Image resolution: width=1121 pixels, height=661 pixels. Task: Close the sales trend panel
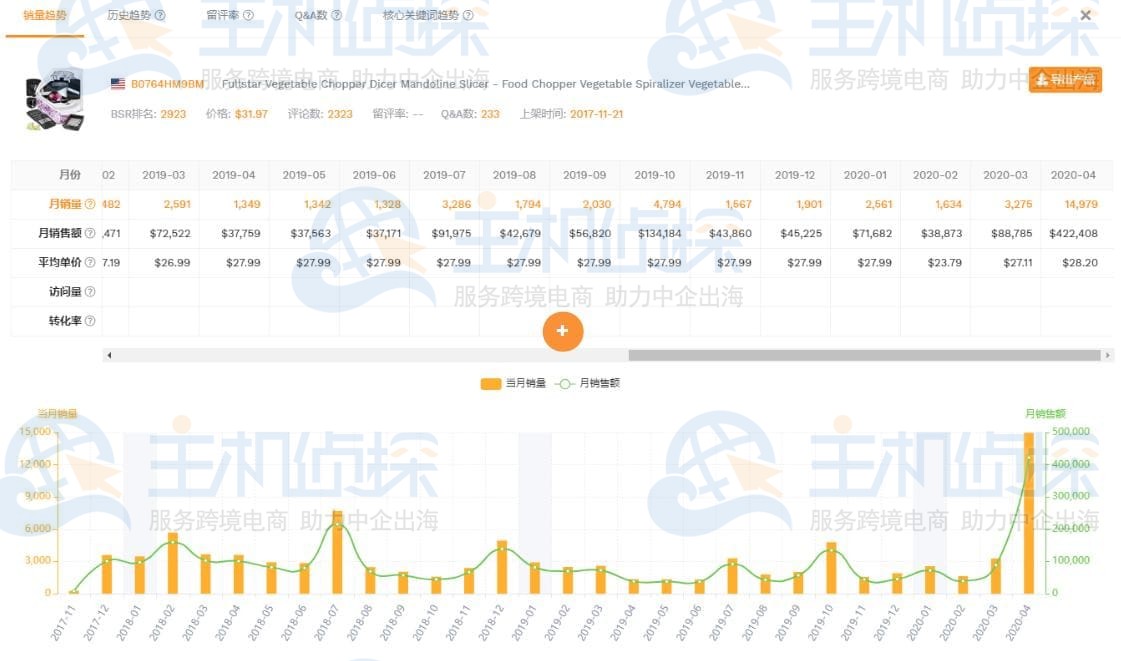tap(1085, 15)
